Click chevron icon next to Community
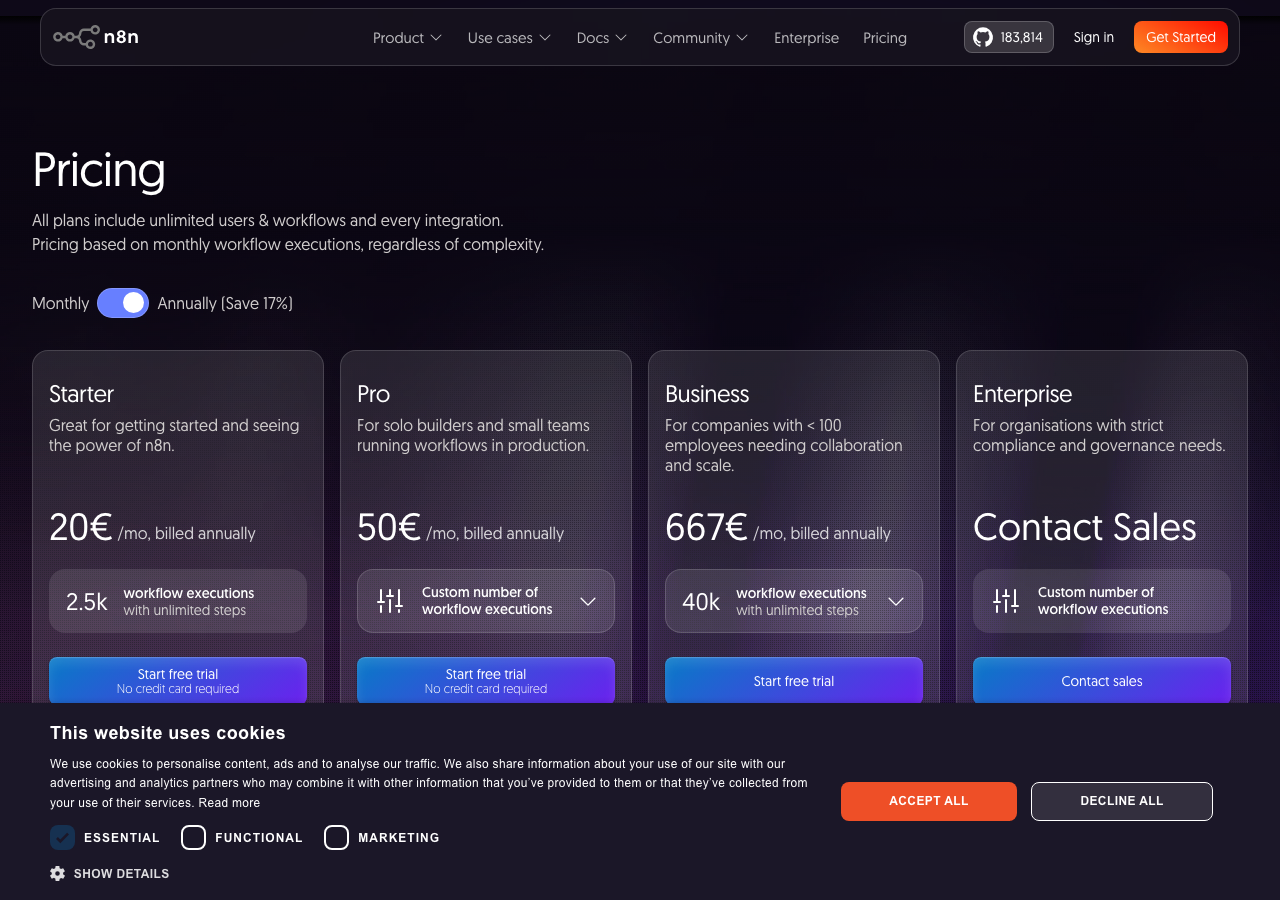 pyautogui.click(x=742, y=38)
